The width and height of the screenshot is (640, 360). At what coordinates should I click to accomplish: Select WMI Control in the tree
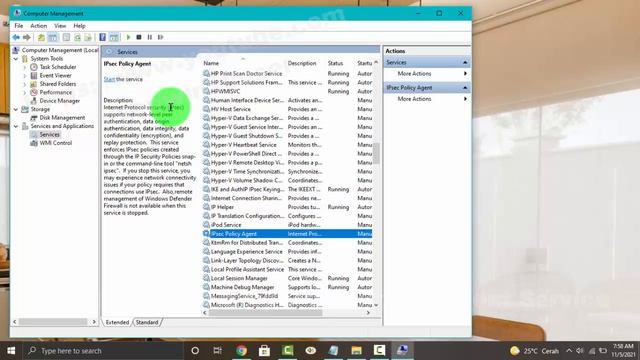coord(56,143)
